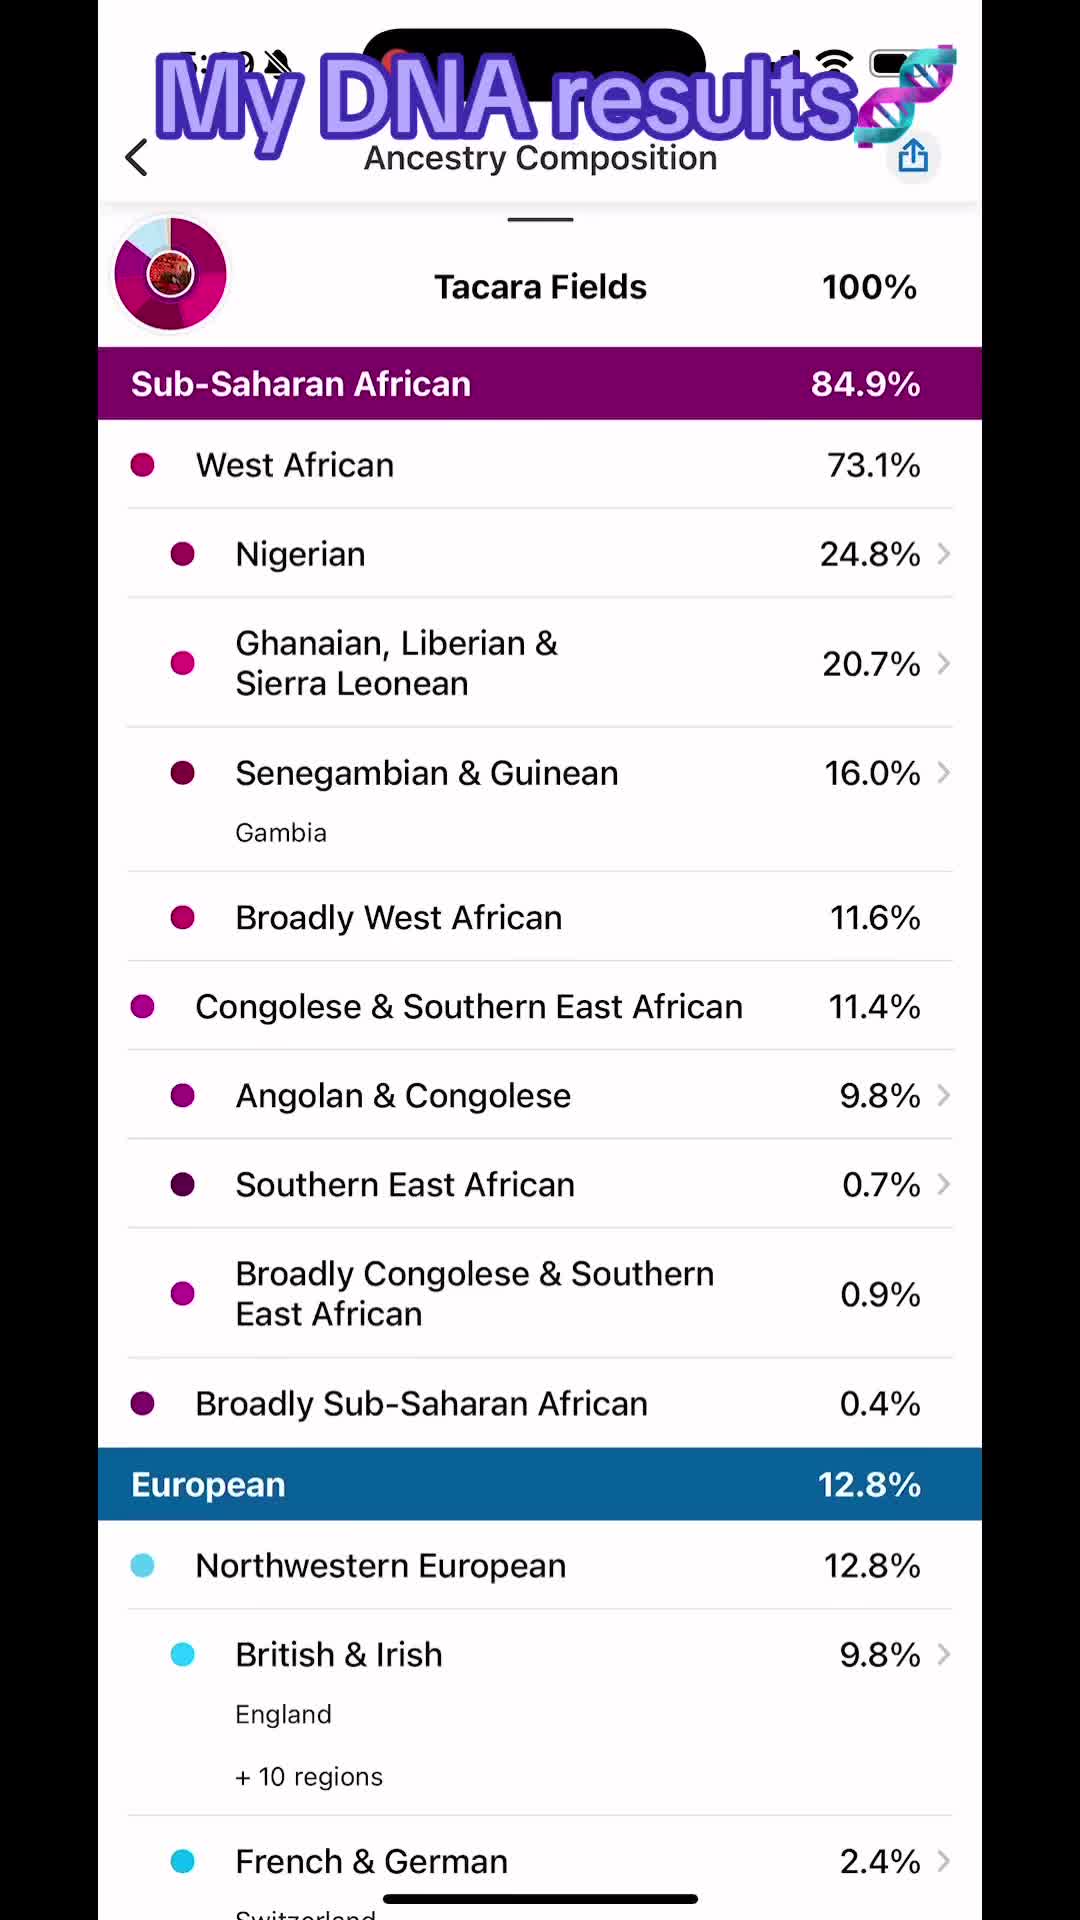Expand British & Irish details chevron

pyautogui.click(x=943, y=1655)
